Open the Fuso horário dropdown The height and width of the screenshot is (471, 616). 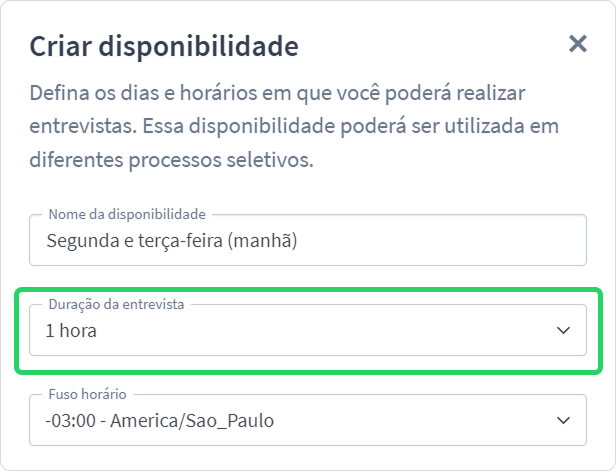coord(308,420)
